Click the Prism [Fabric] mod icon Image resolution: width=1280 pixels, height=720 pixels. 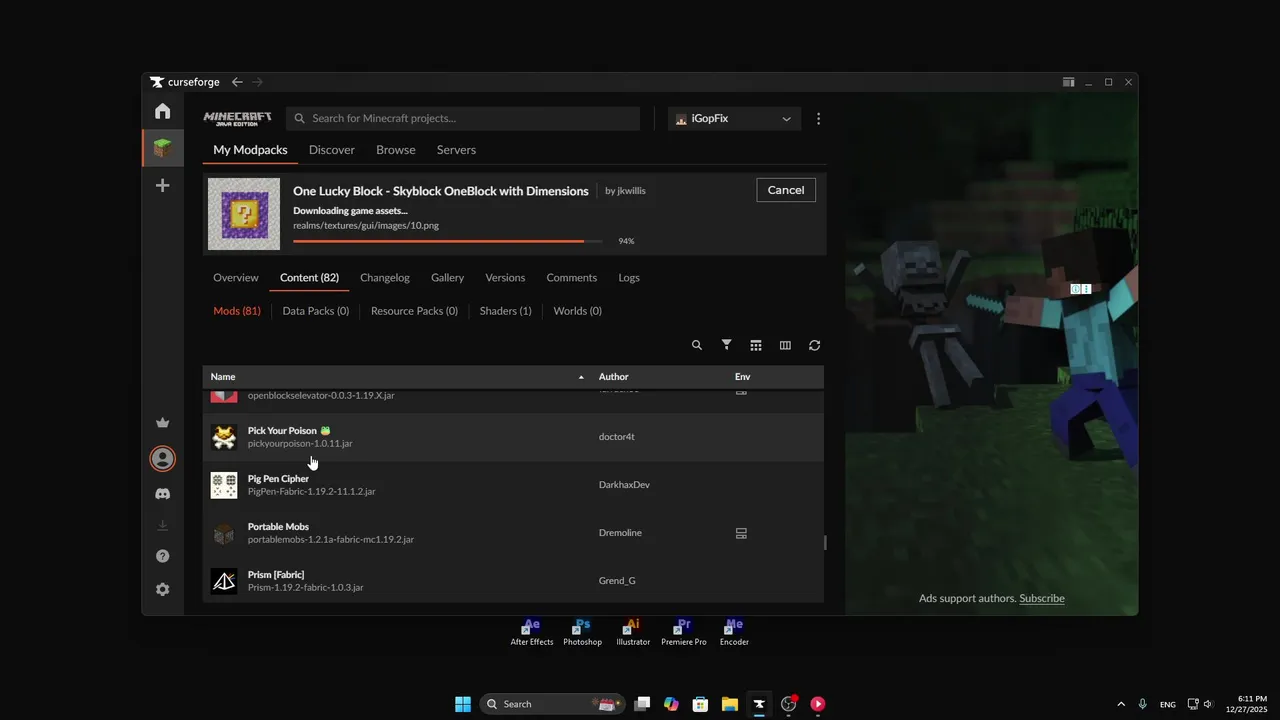(x=224, y=581)
